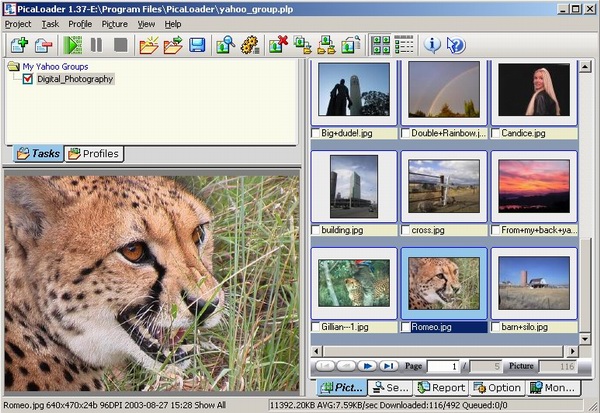
Task: Switch to the Profiles tab
Action: pos(94,153)
